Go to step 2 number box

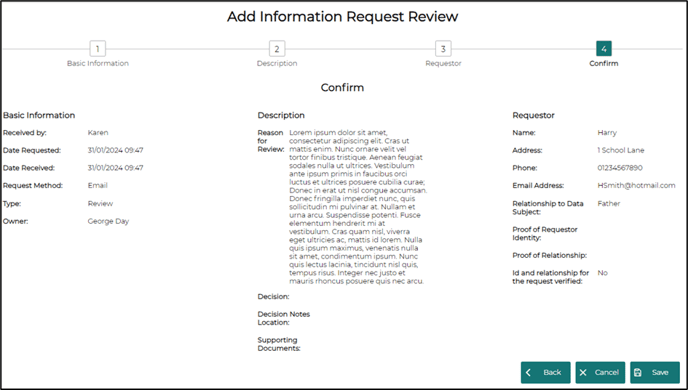point(276,49)
